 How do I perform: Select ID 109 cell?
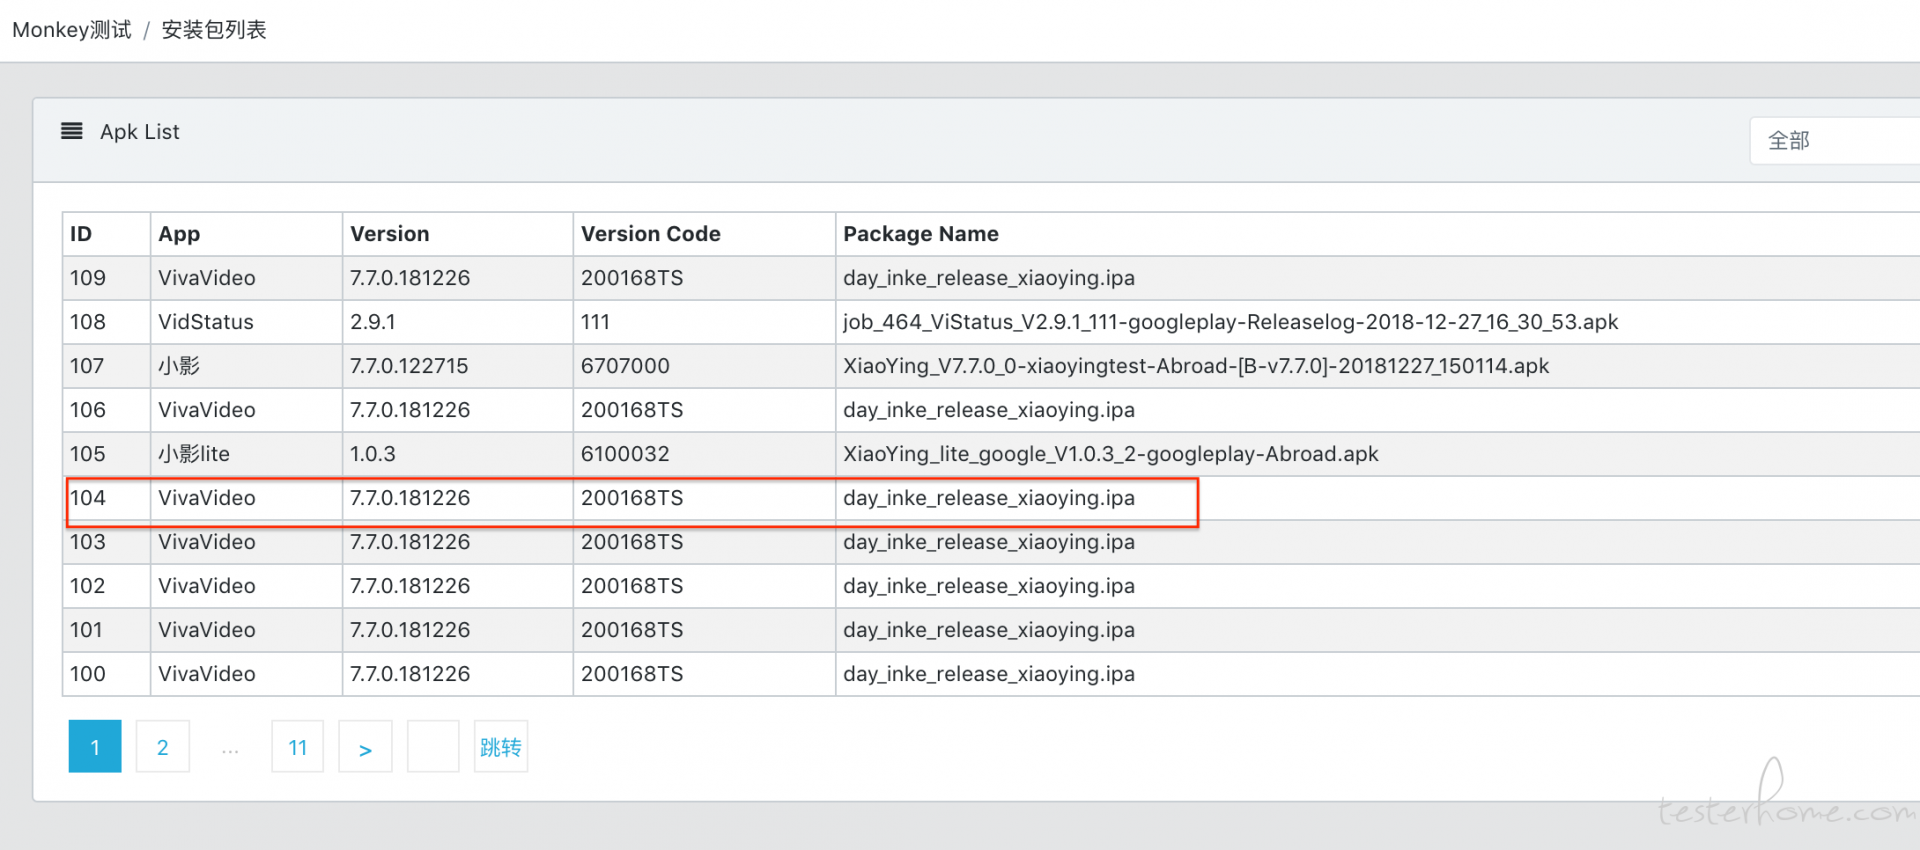tap(106, 278)
